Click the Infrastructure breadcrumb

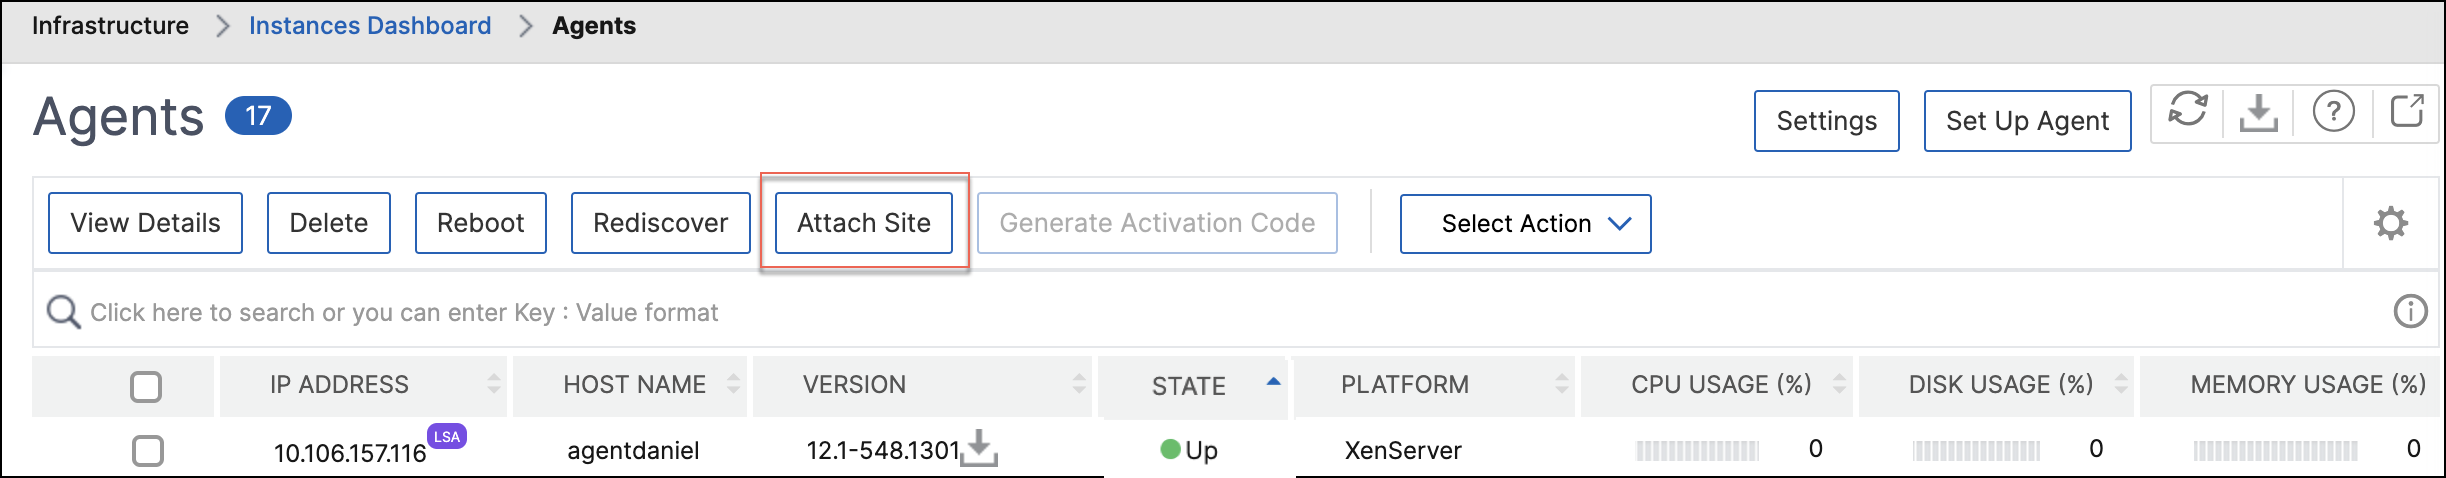110,25
